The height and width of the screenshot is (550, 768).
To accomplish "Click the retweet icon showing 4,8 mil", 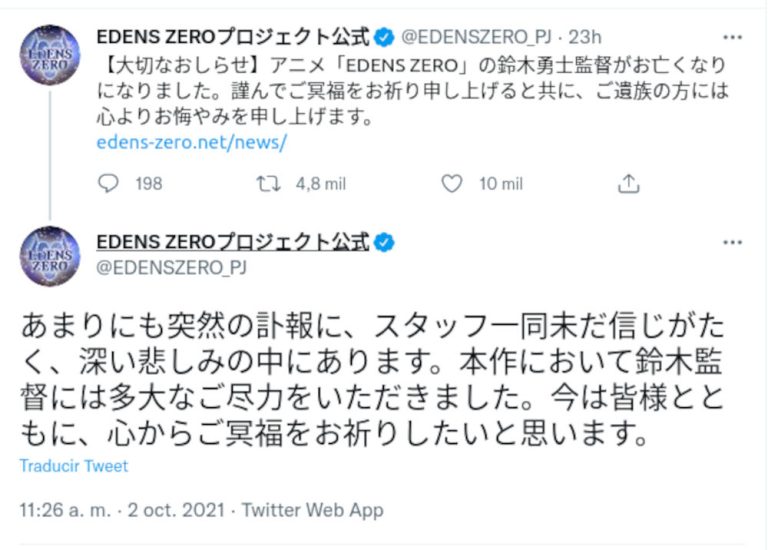I will pos(269,183).
